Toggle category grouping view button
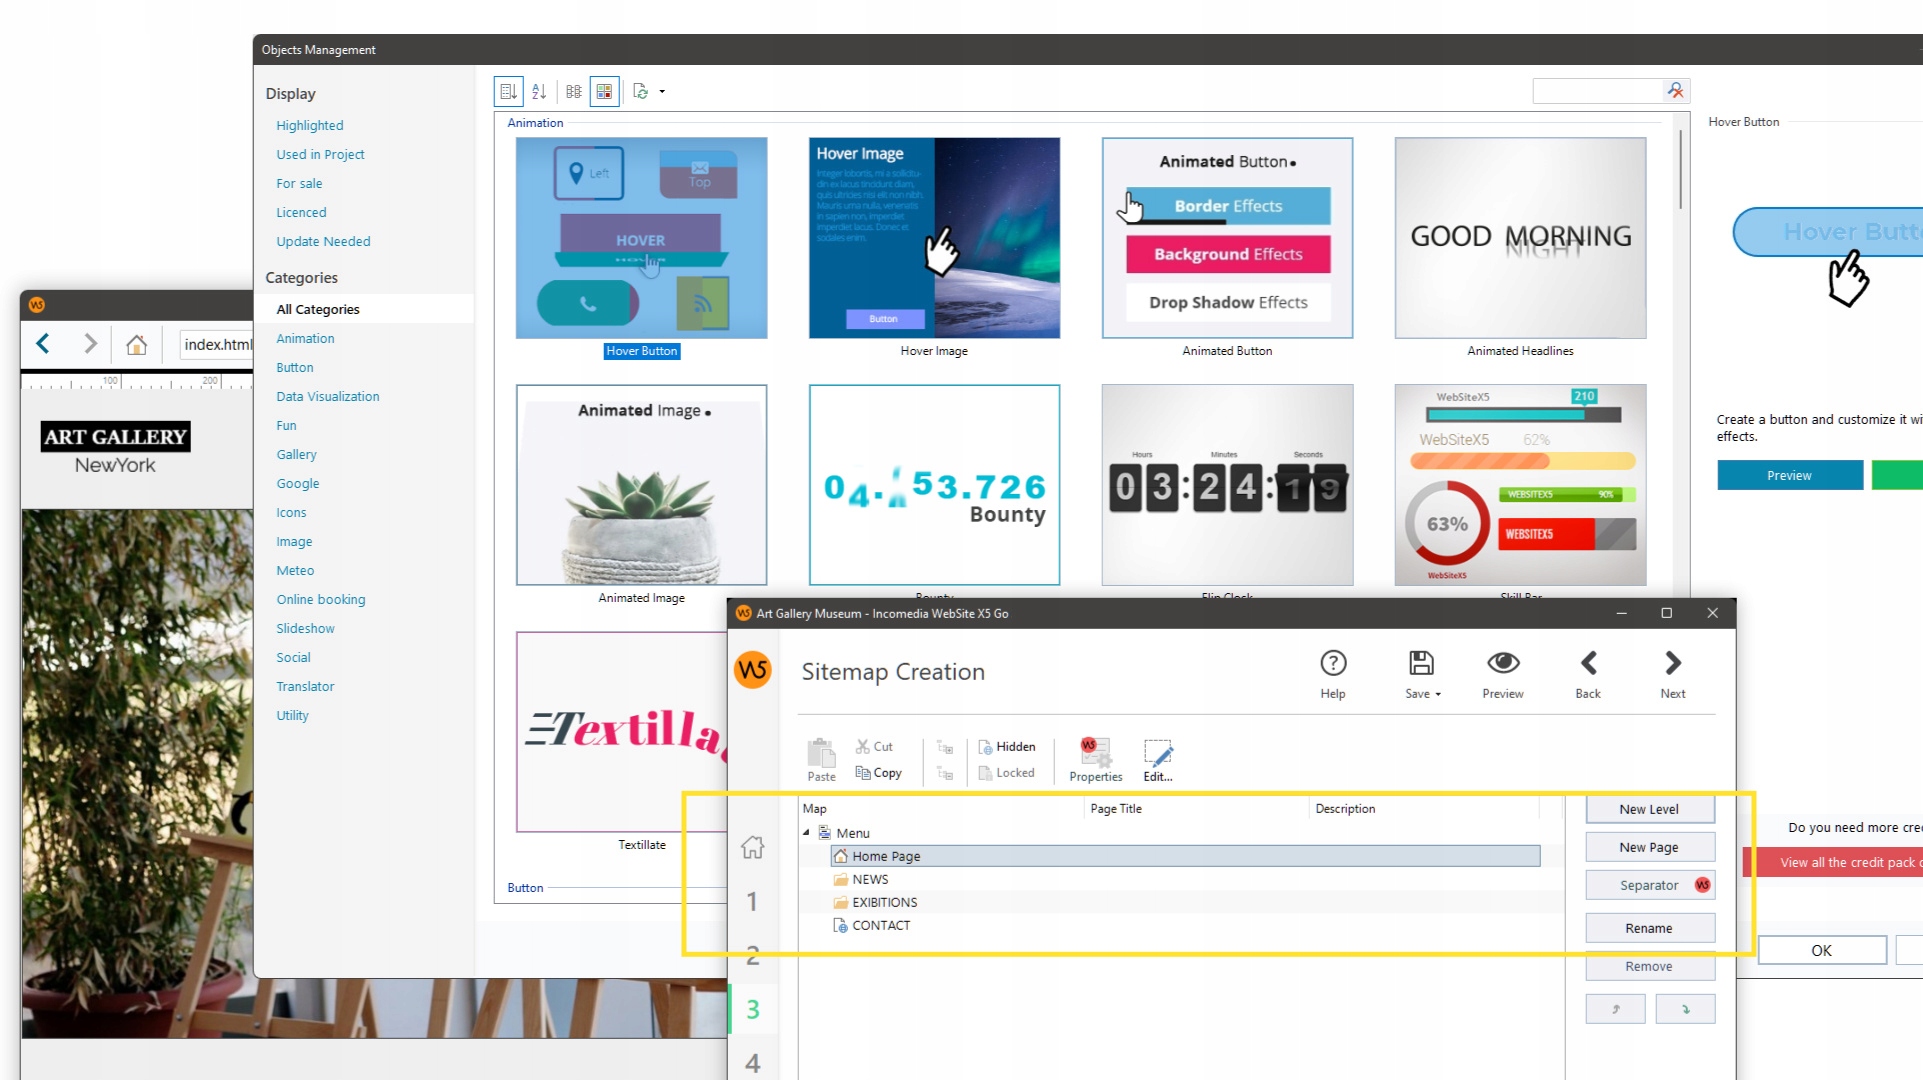1923x1080 pixels. [508, 92]
